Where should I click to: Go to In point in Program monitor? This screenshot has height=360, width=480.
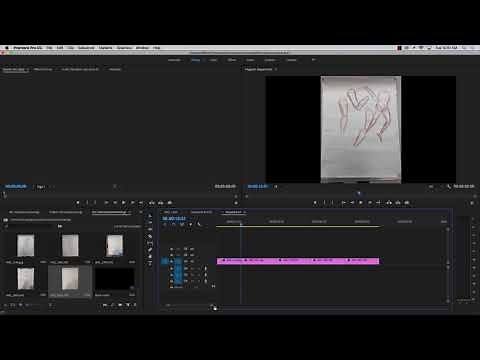(x=343, y=203)
